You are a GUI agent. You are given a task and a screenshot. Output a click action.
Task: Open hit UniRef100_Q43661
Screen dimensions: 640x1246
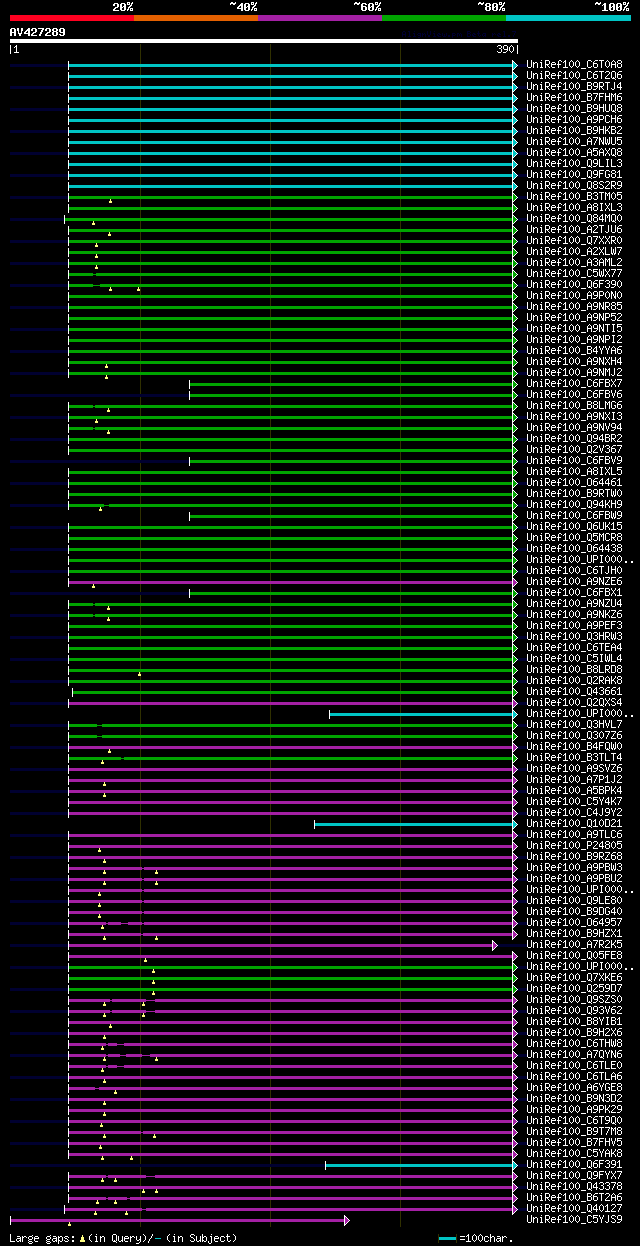tap(574, 691)
